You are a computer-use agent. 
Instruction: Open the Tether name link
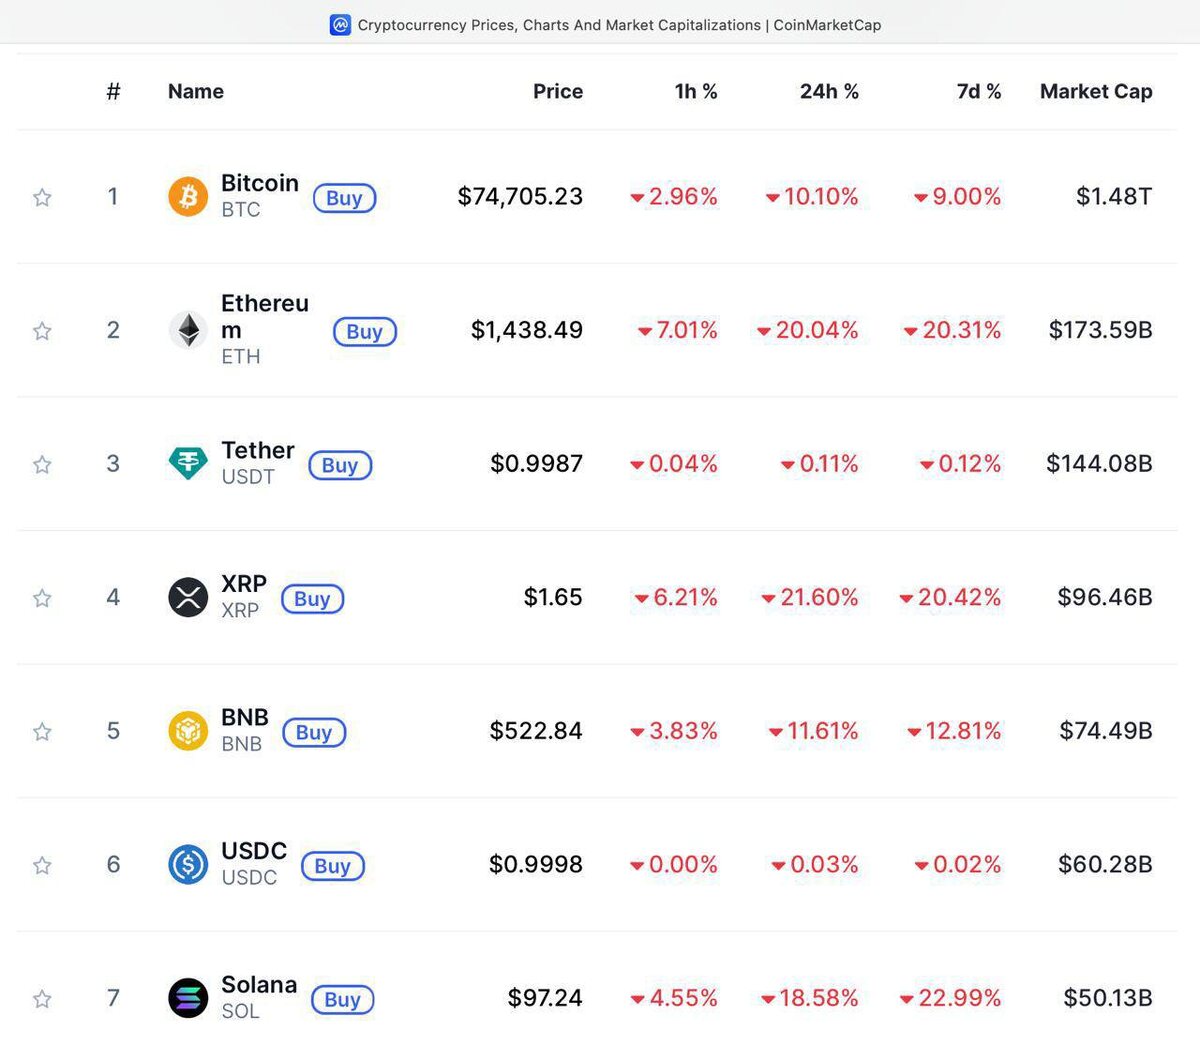click(258, 451)
